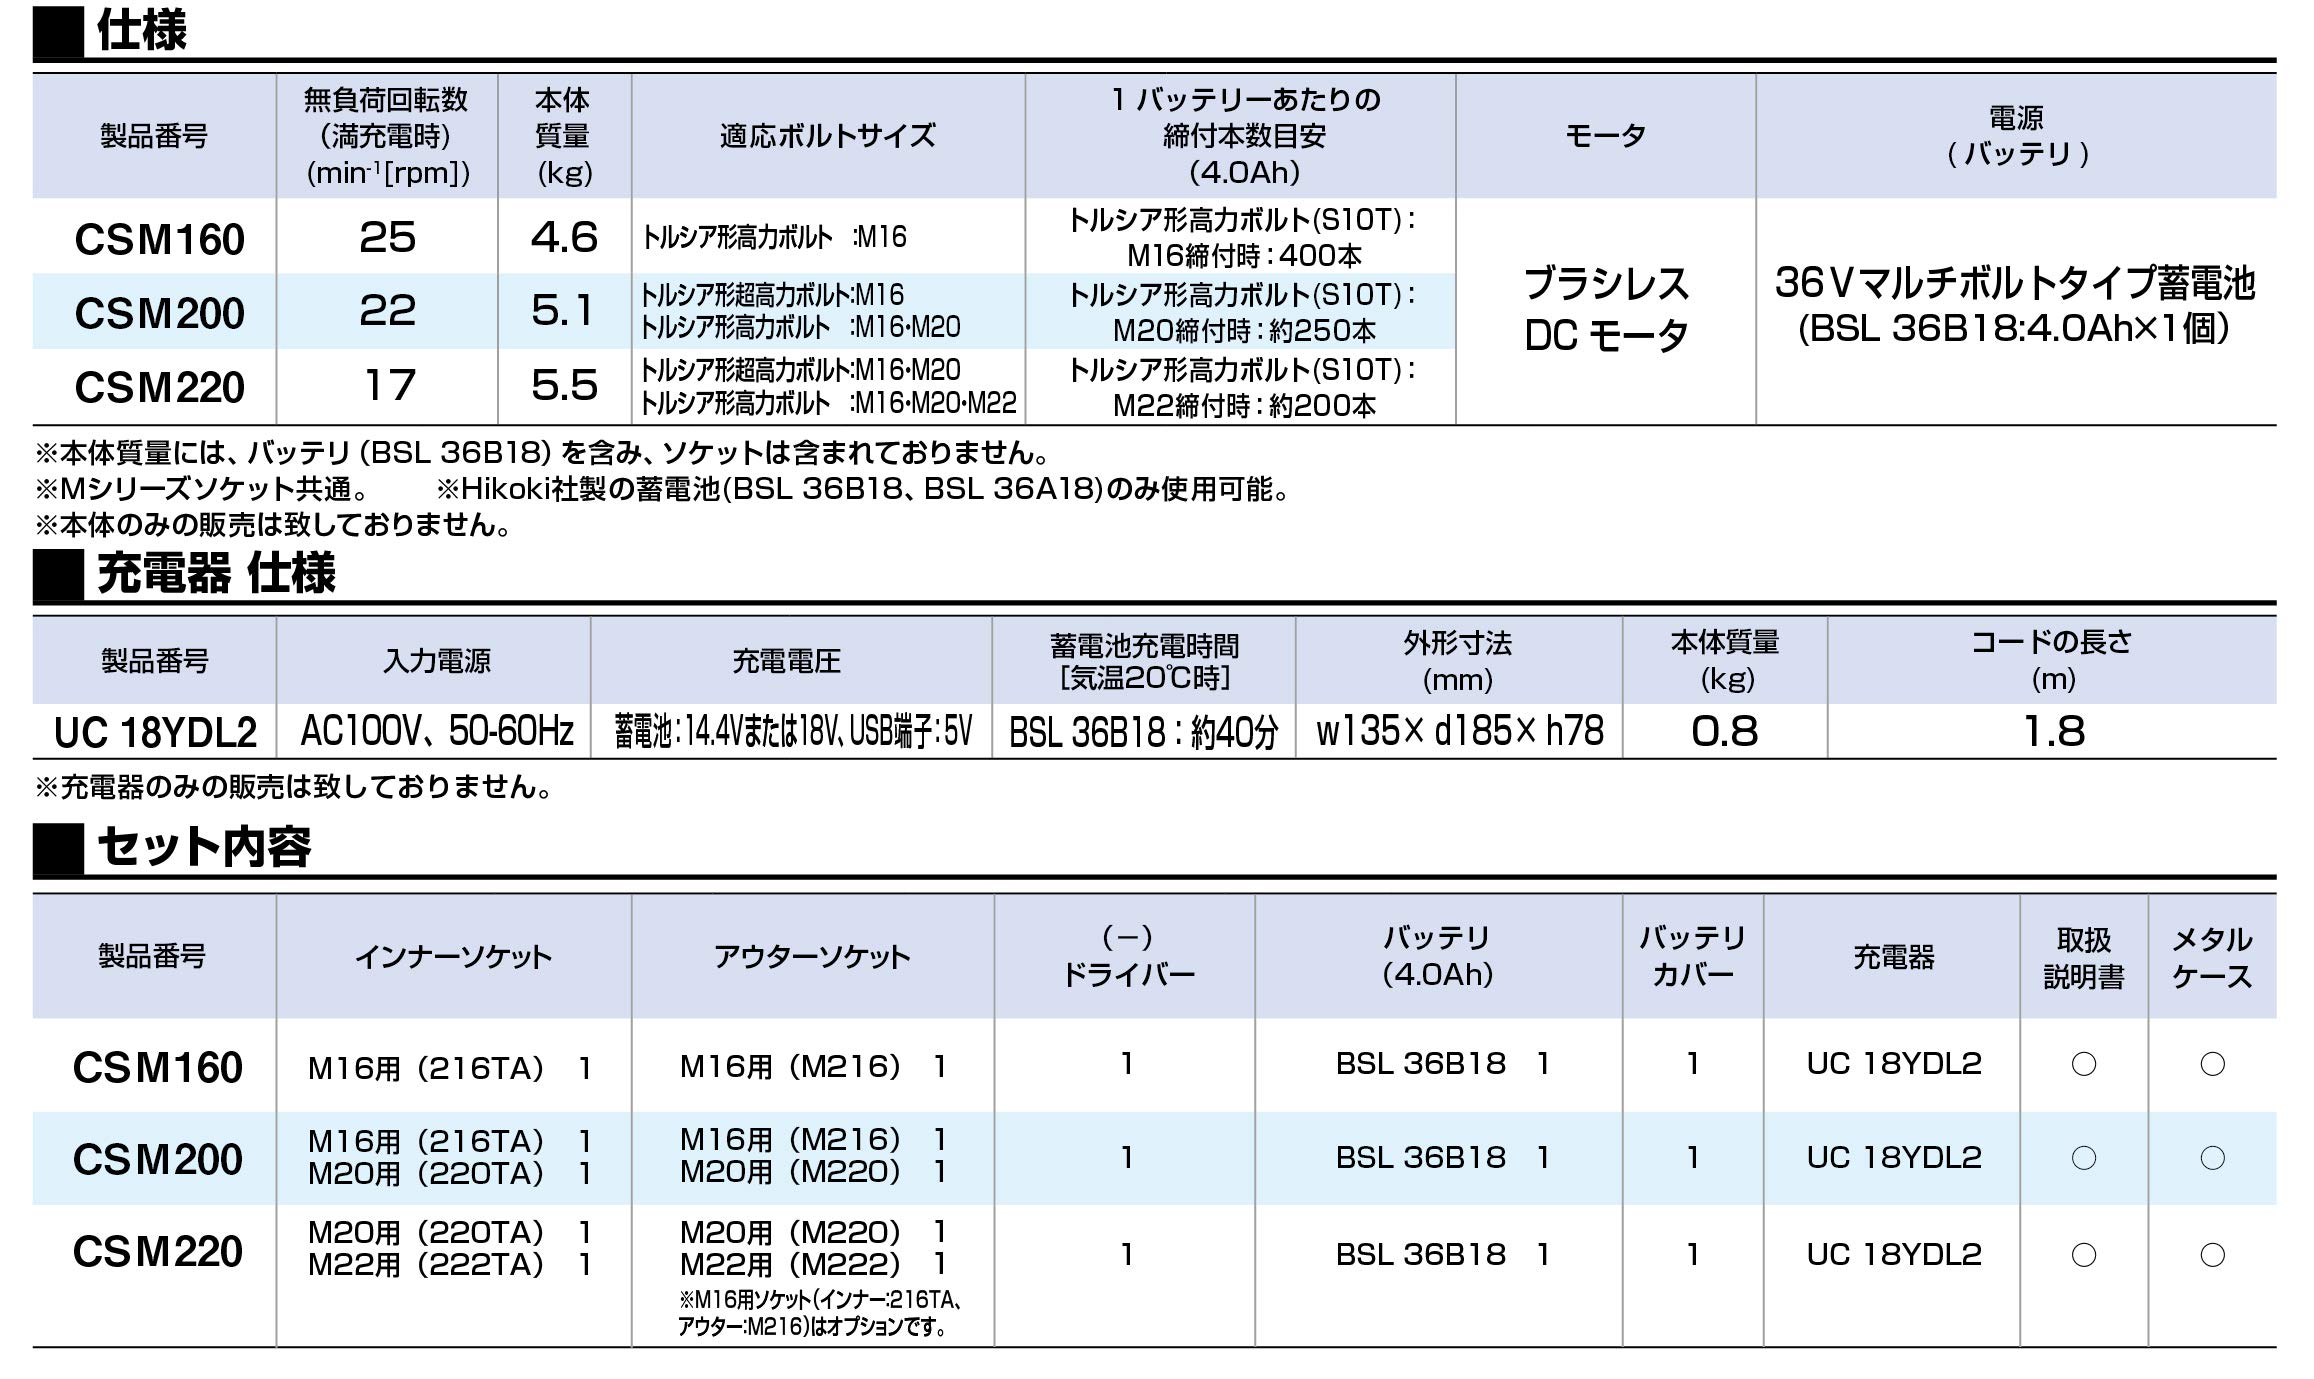
Task: Click CSM160 in the セット内容 table
Action: pyautogui.click(x=158, y=1068)
